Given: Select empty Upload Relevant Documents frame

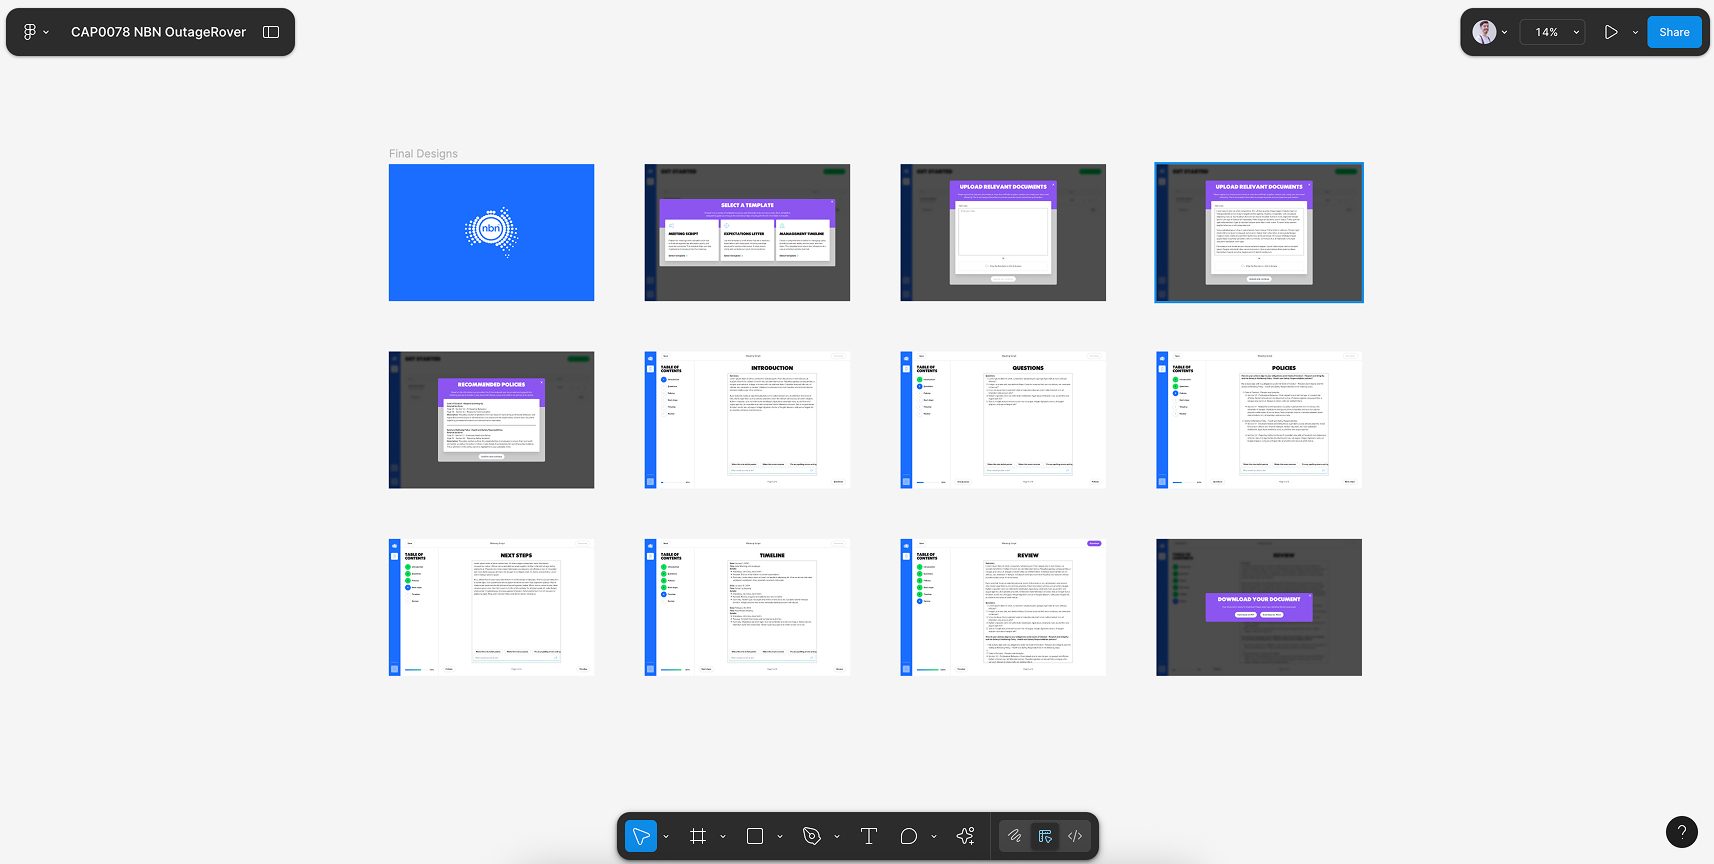Looking at the screenshot, I should tap(1003, 232).
